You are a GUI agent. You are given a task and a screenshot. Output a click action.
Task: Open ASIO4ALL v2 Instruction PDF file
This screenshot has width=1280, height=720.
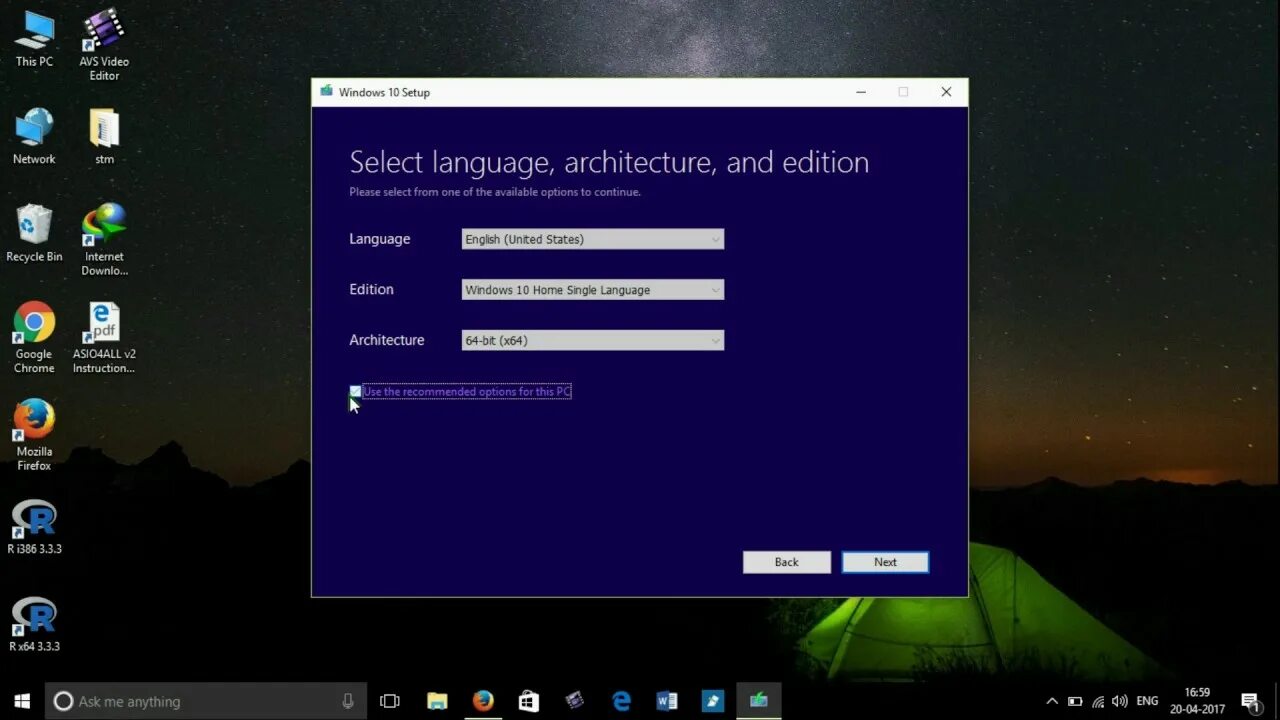[104, 338]
